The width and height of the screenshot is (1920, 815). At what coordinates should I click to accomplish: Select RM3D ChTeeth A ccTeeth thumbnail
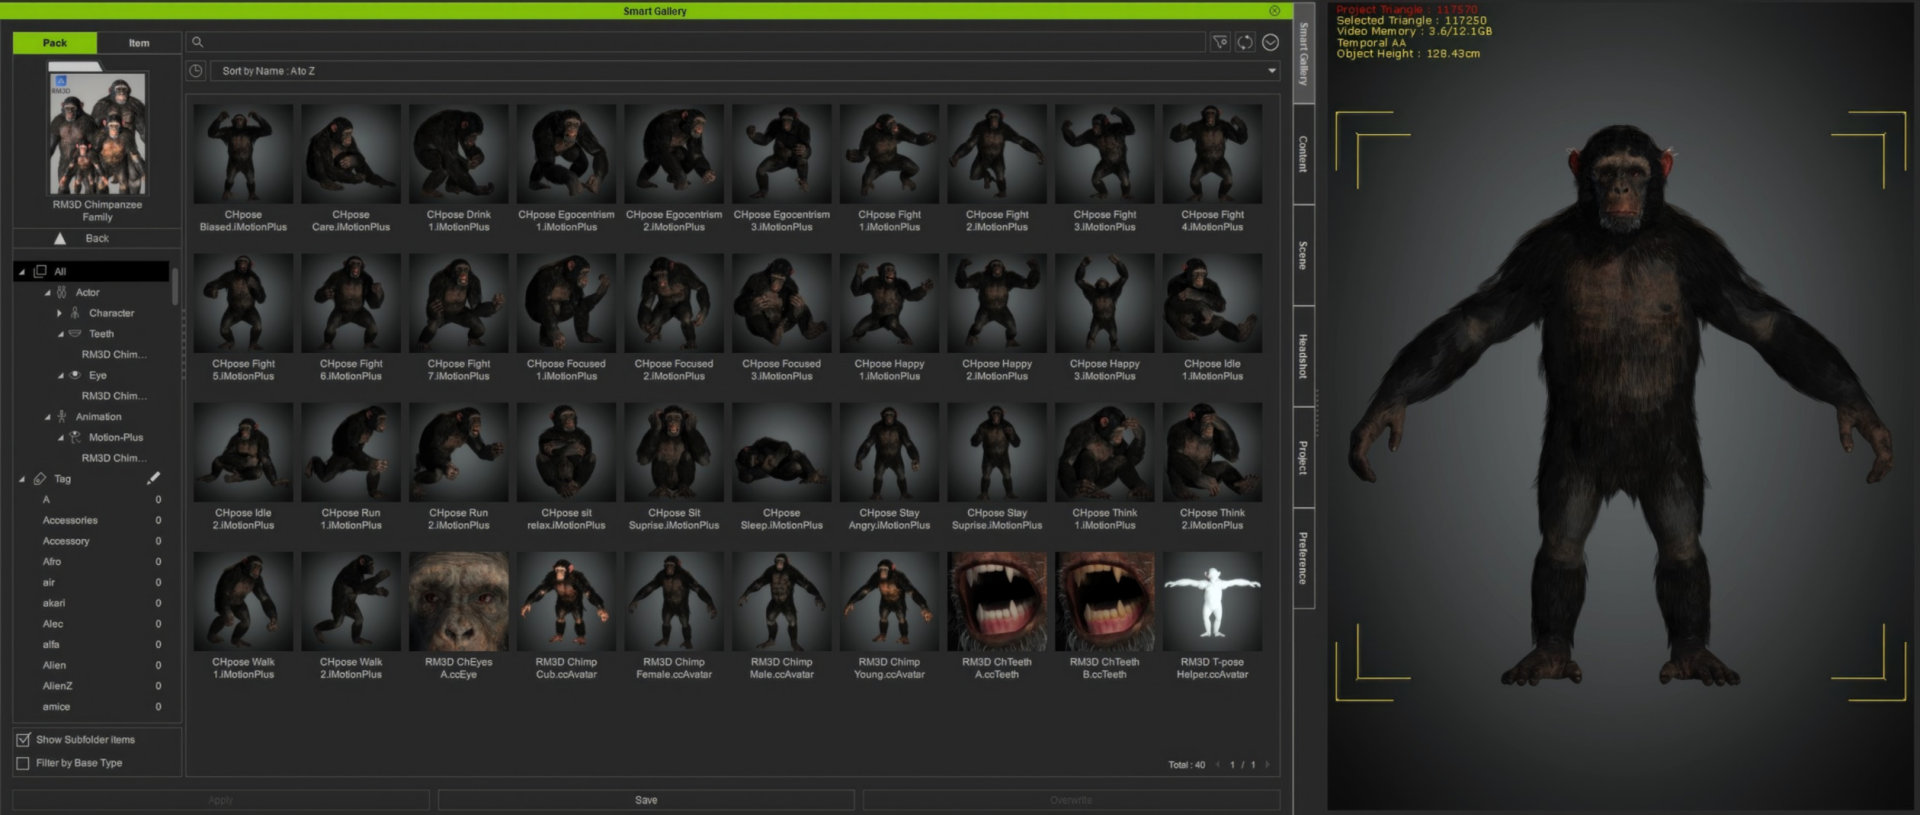[x=997, y=601]
